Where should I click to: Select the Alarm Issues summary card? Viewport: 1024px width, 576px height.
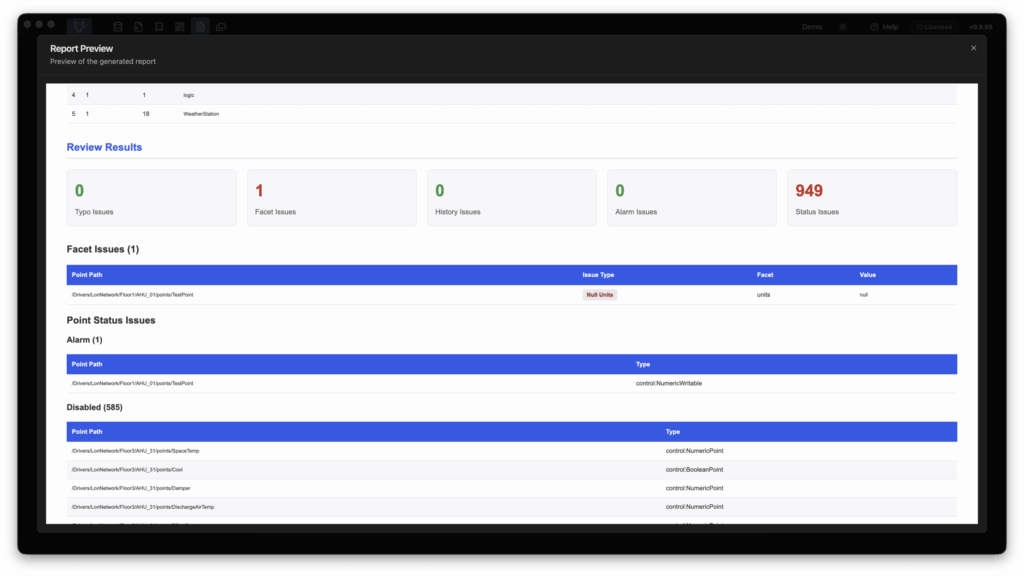(692, 198)
